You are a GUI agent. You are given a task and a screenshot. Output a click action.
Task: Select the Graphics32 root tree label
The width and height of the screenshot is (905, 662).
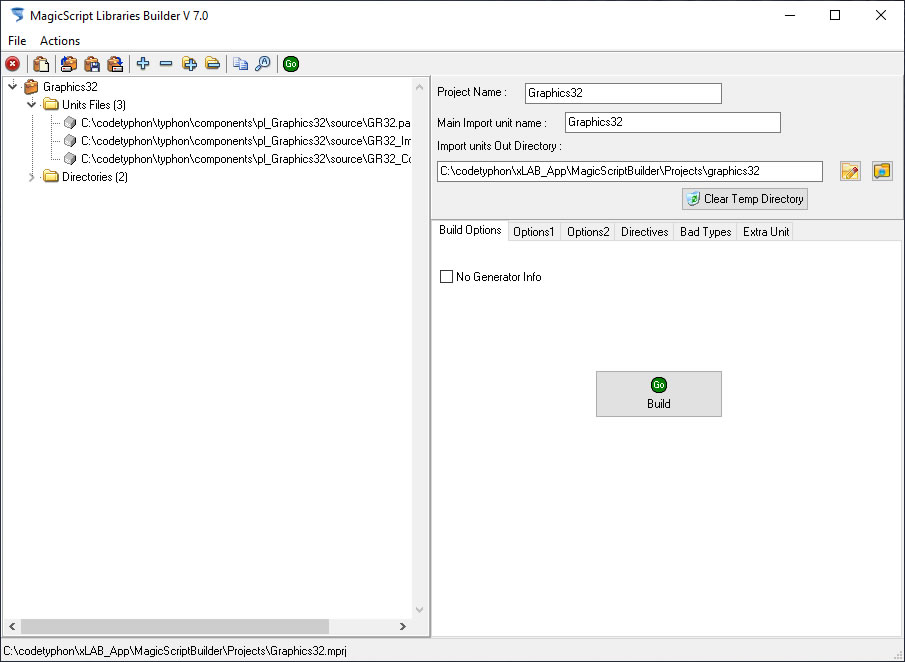(70, 87)
